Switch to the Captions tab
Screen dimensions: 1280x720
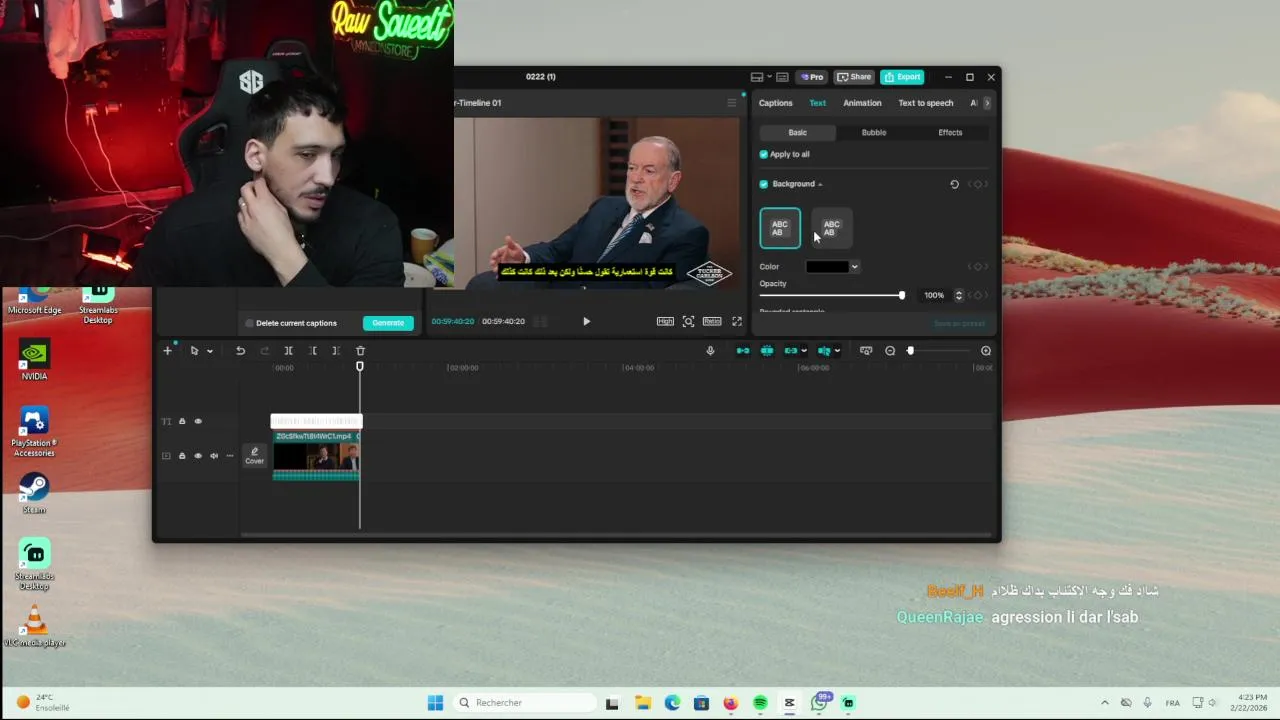(775, 103)
